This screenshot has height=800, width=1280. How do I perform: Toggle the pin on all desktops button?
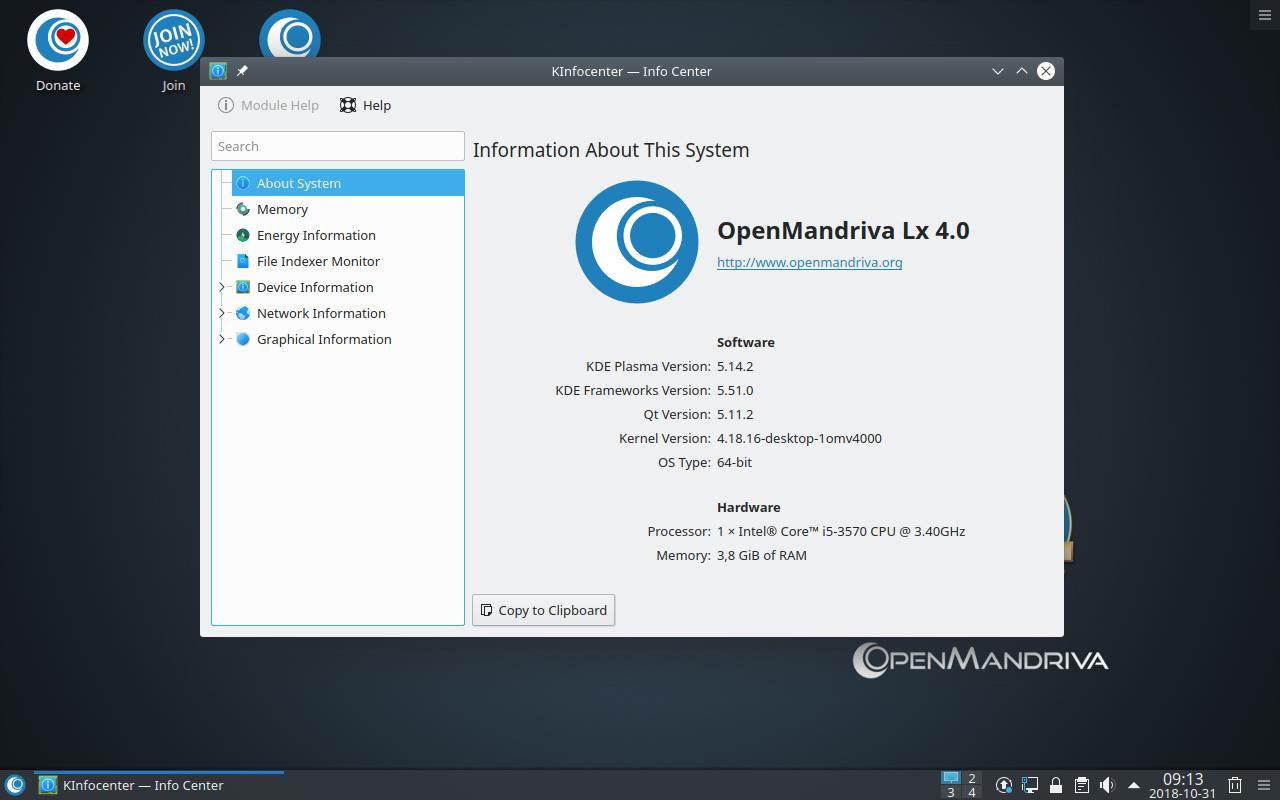pos(242,71)
